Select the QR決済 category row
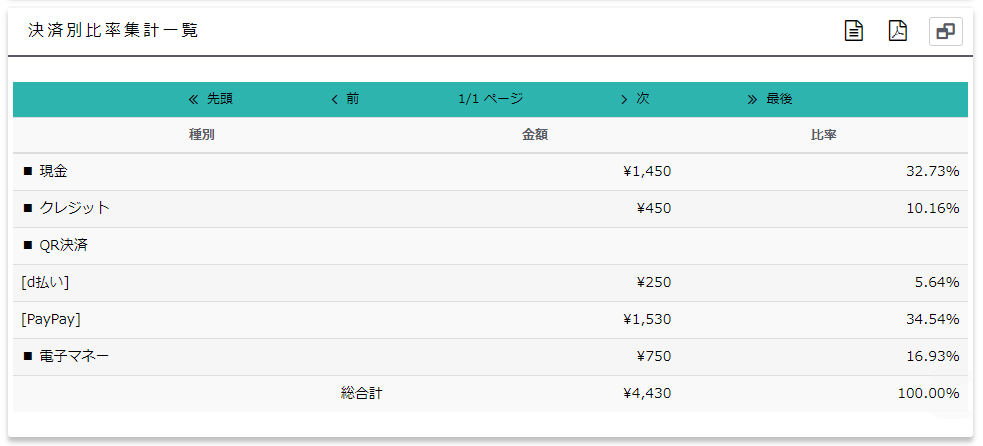The image size is (983, 446). (x=490, y=246)
